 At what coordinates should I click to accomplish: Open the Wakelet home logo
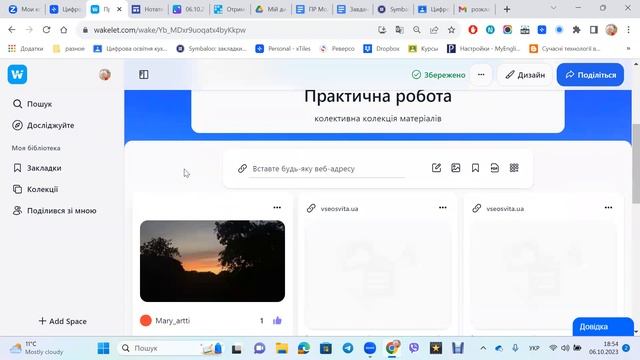pyautogui.click(x=17, y=74)
